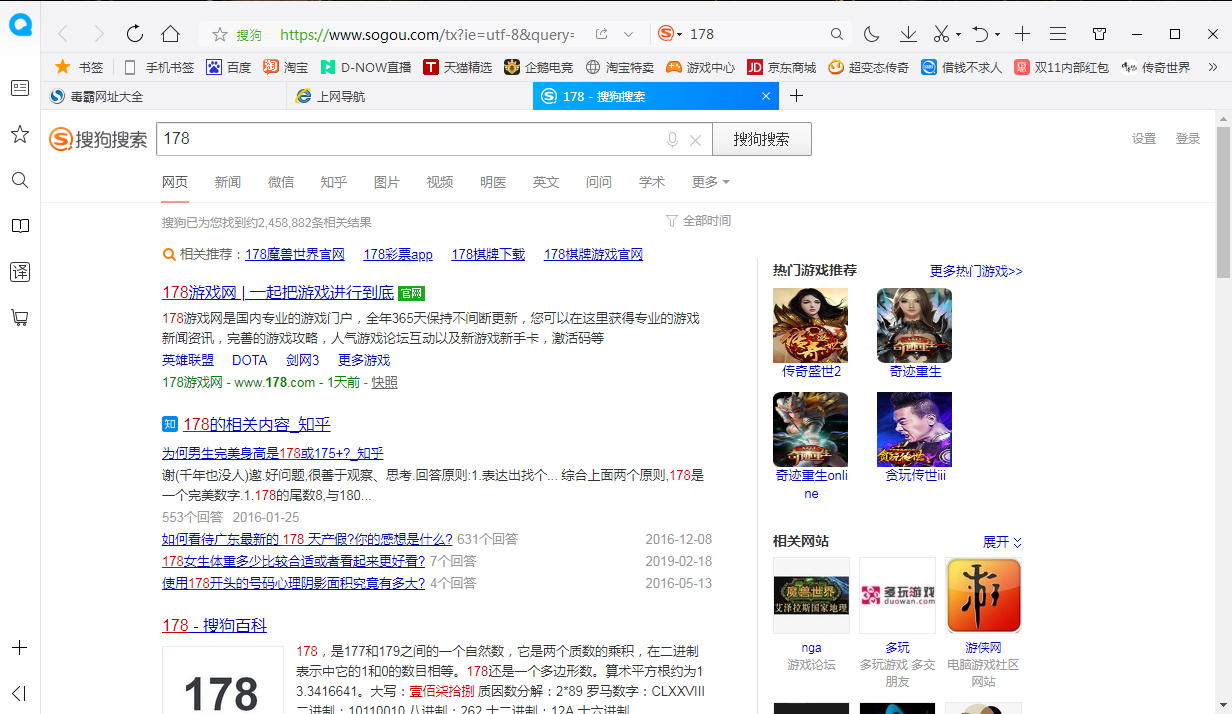This screenshot has height=714, width=1232.
Task: Click the 搜狗搜索 search button
Action: click(761, 139)
